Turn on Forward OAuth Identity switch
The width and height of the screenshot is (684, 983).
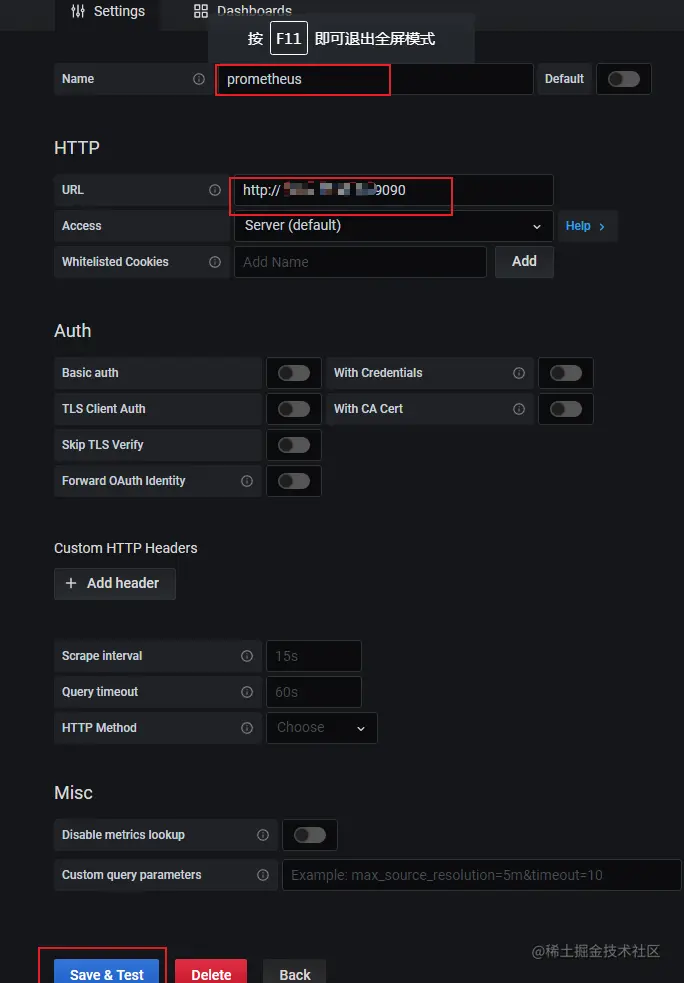click(x=294, y=481)
